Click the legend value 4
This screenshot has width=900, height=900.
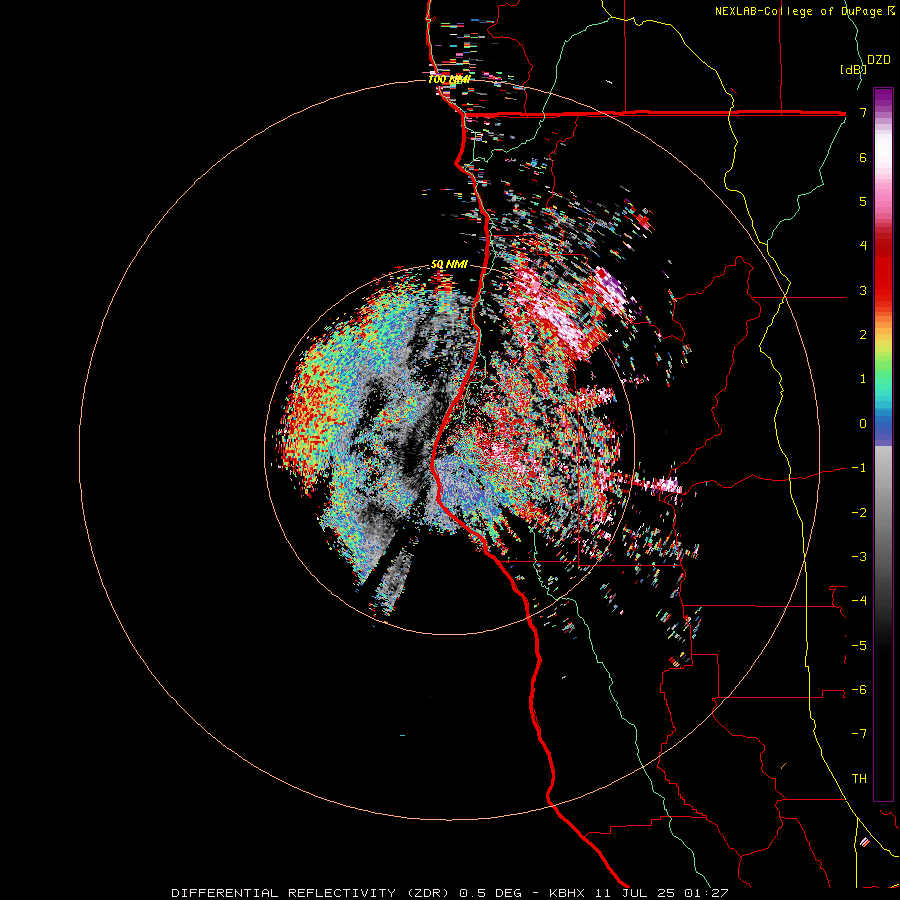[x=863, y=246]
